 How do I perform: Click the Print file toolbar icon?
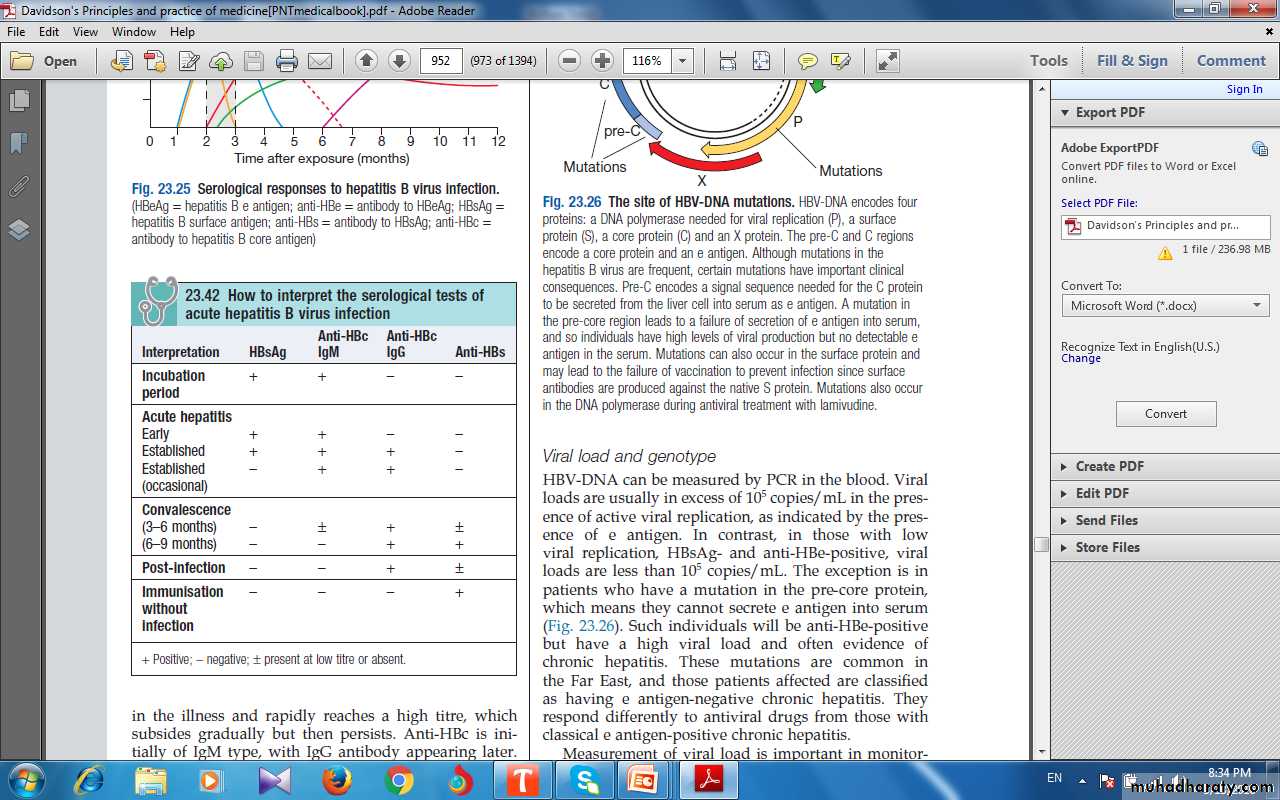point(287,61)
